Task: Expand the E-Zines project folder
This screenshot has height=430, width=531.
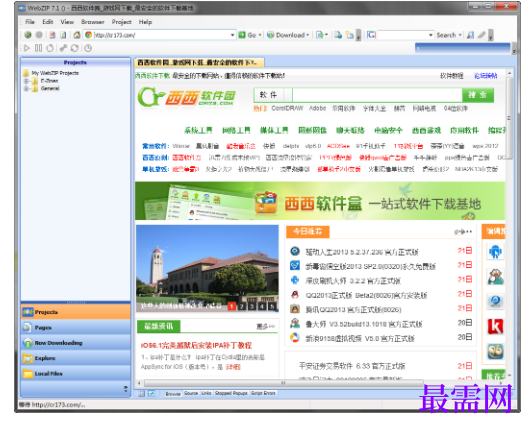Action: tap(26, 81)
